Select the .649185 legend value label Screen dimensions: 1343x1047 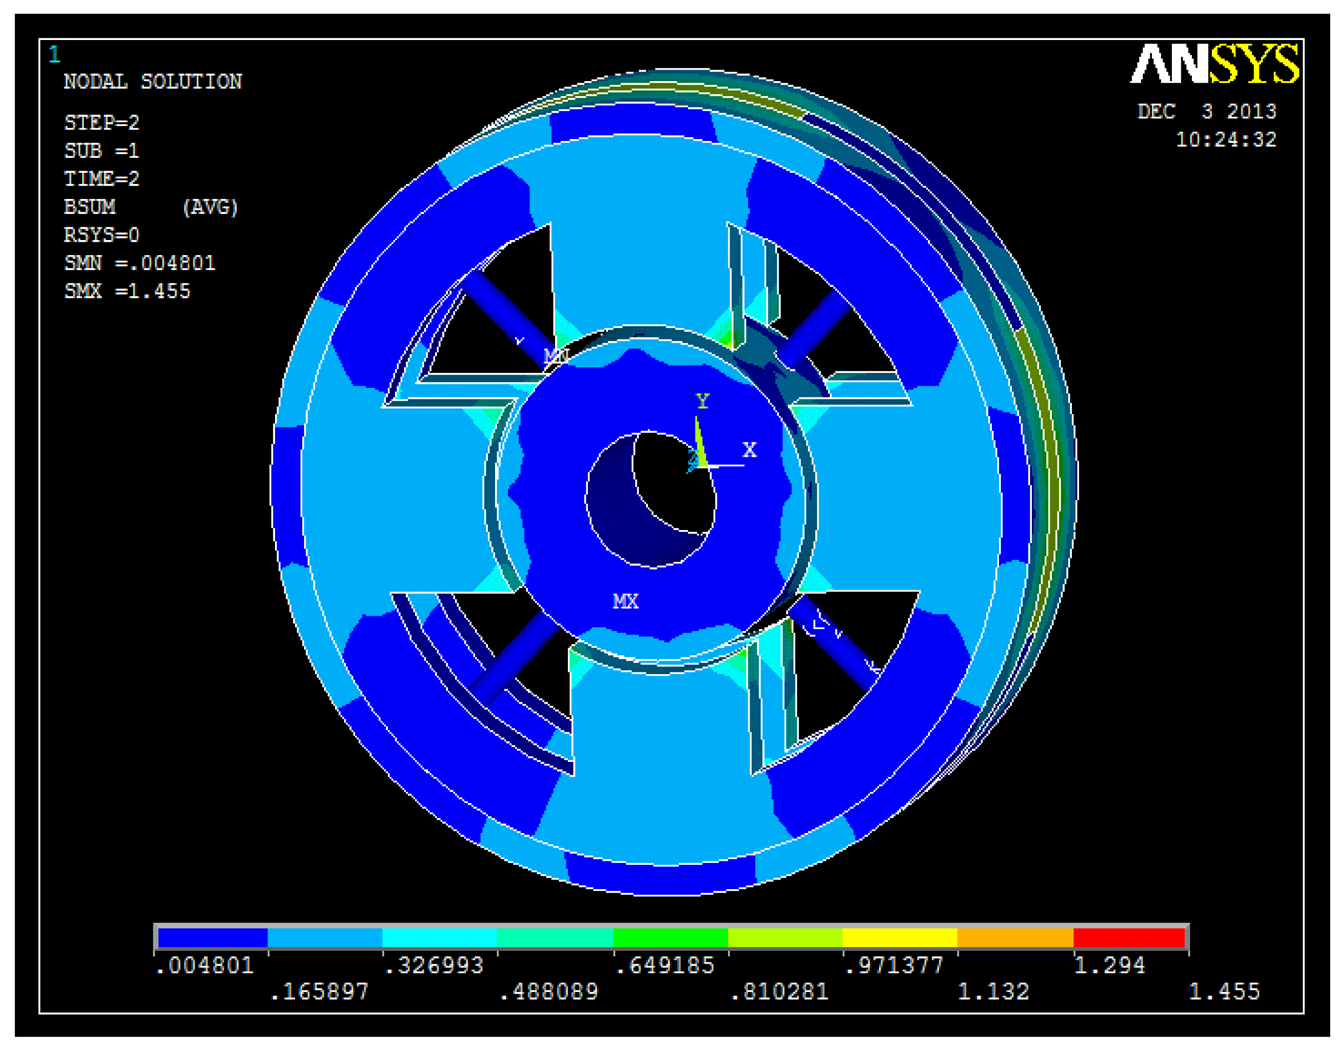(x=665, y=965)
